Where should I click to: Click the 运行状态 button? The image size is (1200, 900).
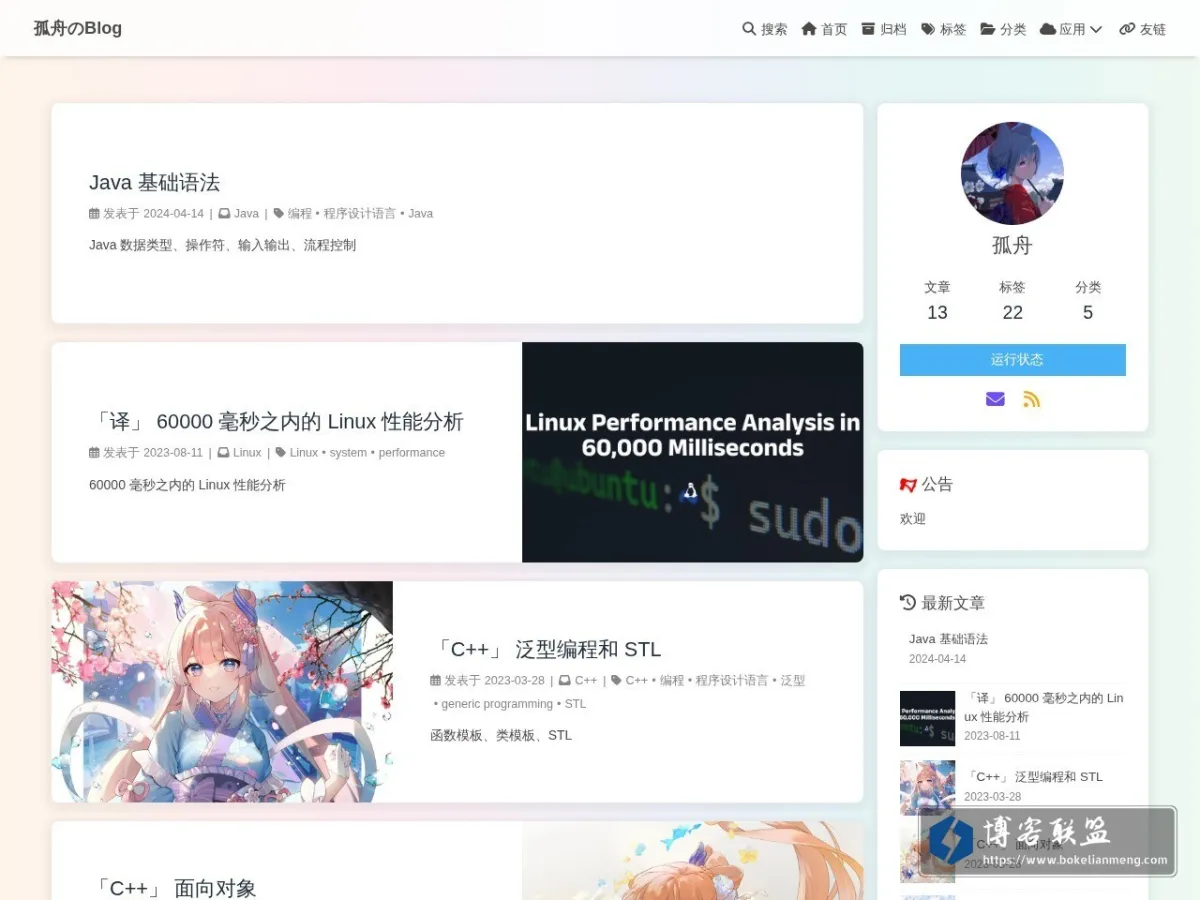pyautogui.click(x=1012, y=360)
